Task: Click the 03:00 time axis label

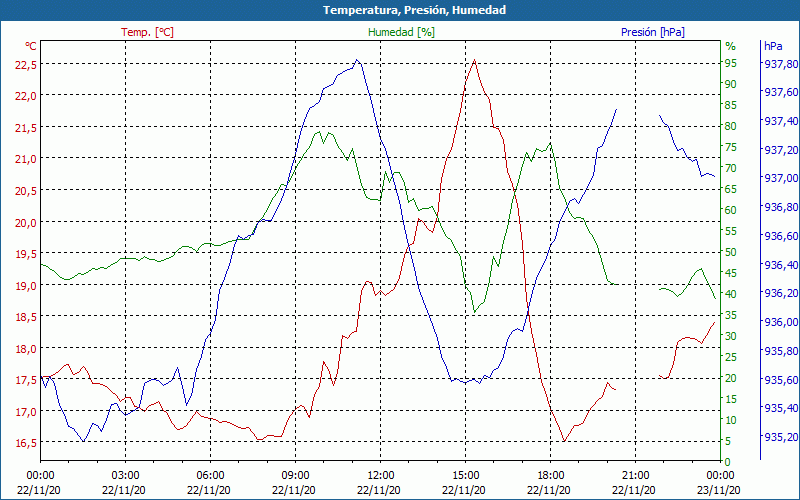Action: pyautogui.click(x=125, y=474)
